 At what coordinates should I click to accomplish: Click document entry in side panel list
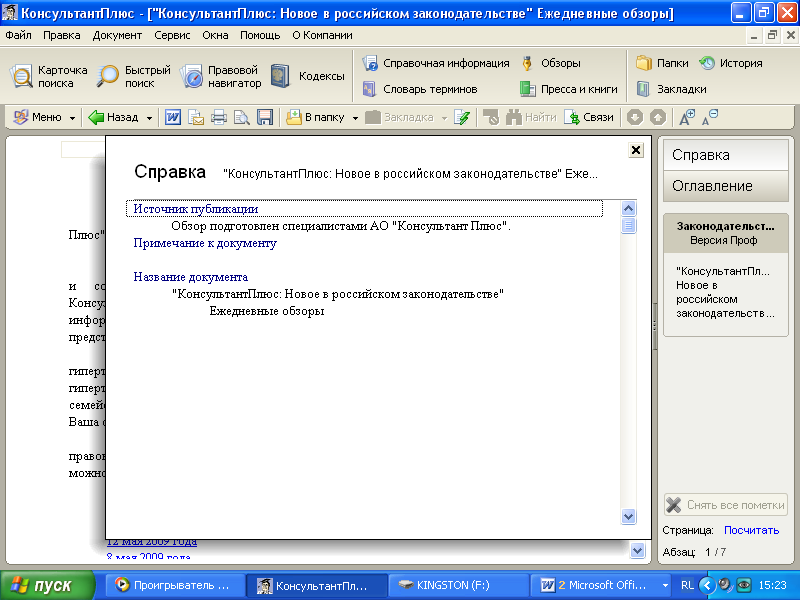[x=726, y=292]
